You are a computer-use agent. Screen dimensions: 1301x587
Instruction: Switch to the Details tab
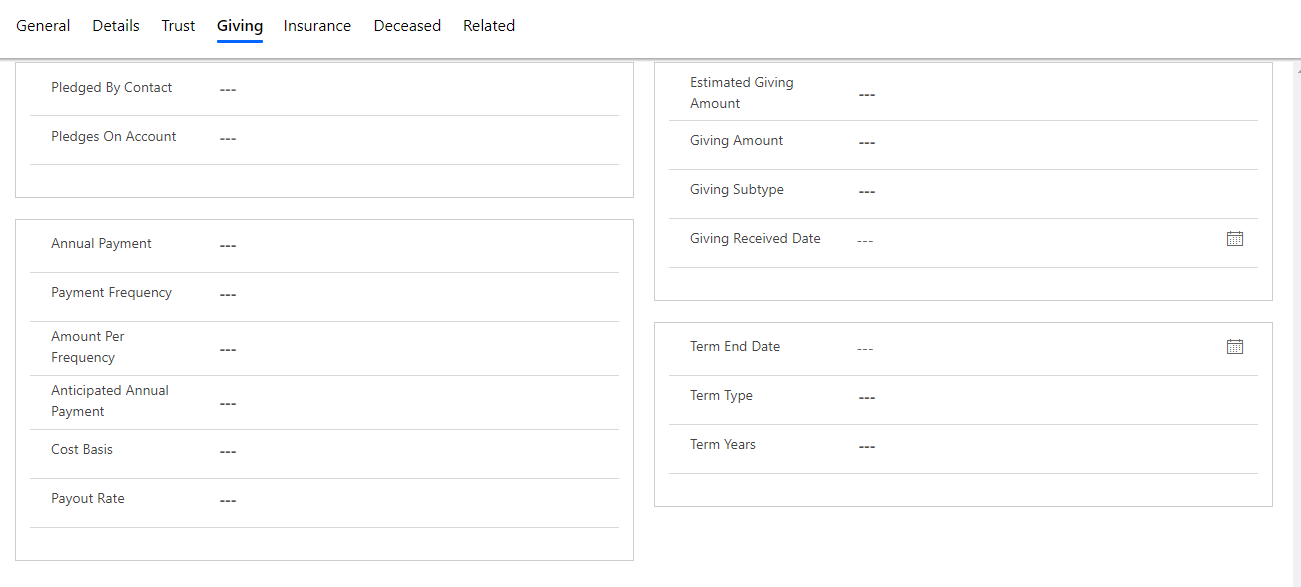(x=116, y=26)
